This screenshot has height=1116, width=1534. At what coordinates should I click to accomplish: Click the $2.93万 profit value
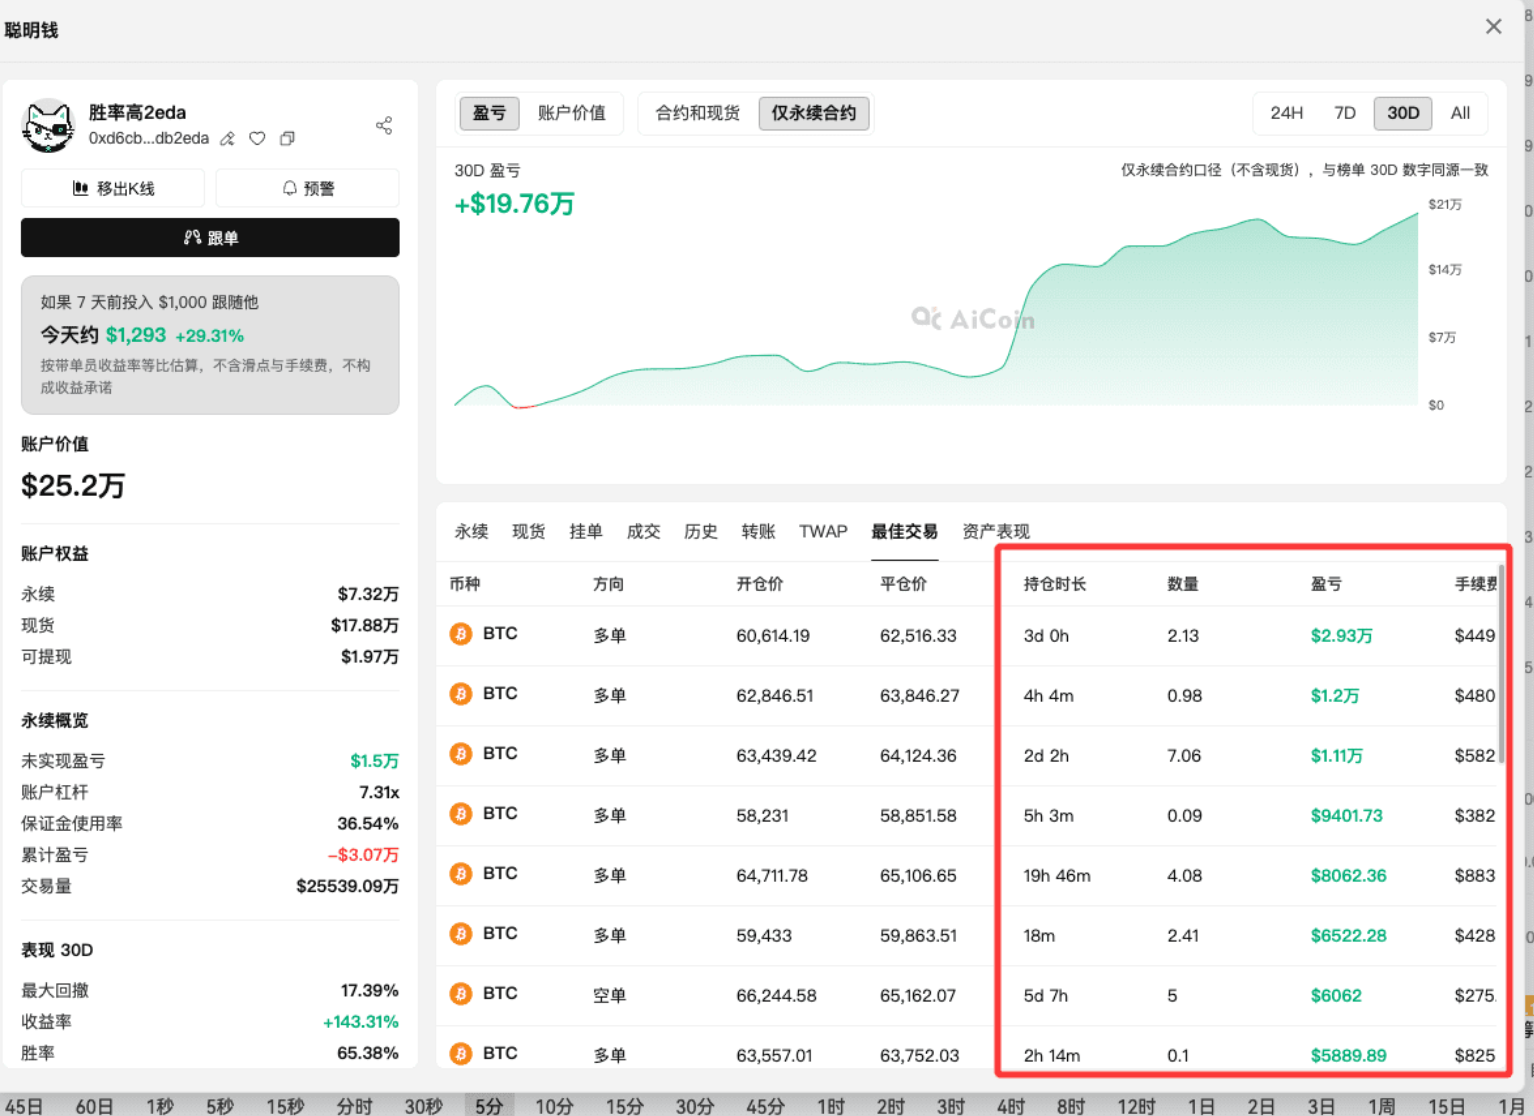pyautogui.click(x=1341, y=636)
